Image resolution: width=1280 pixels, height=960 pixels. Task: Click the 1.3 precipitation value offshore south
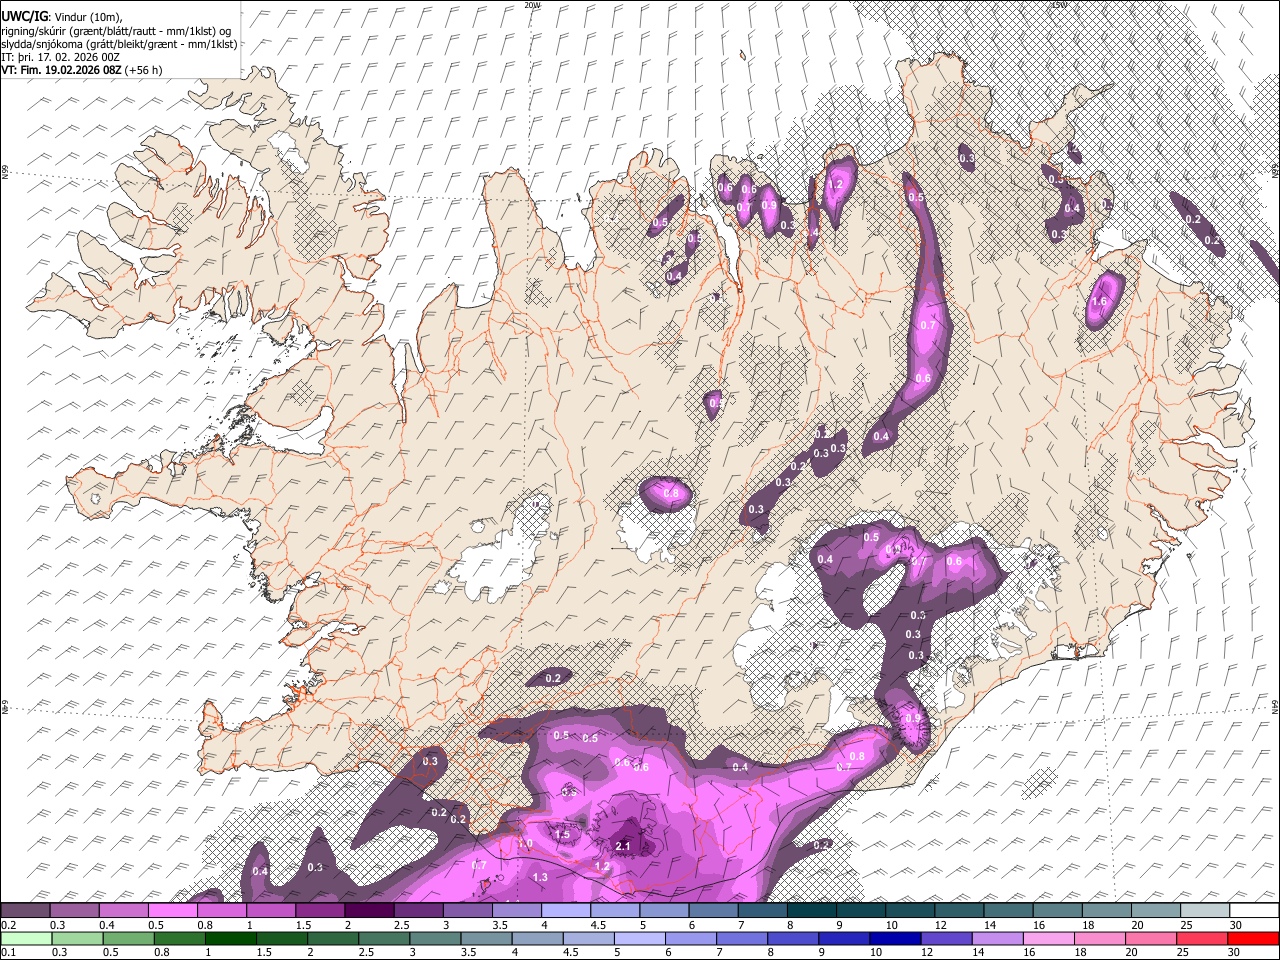(541, 877)
